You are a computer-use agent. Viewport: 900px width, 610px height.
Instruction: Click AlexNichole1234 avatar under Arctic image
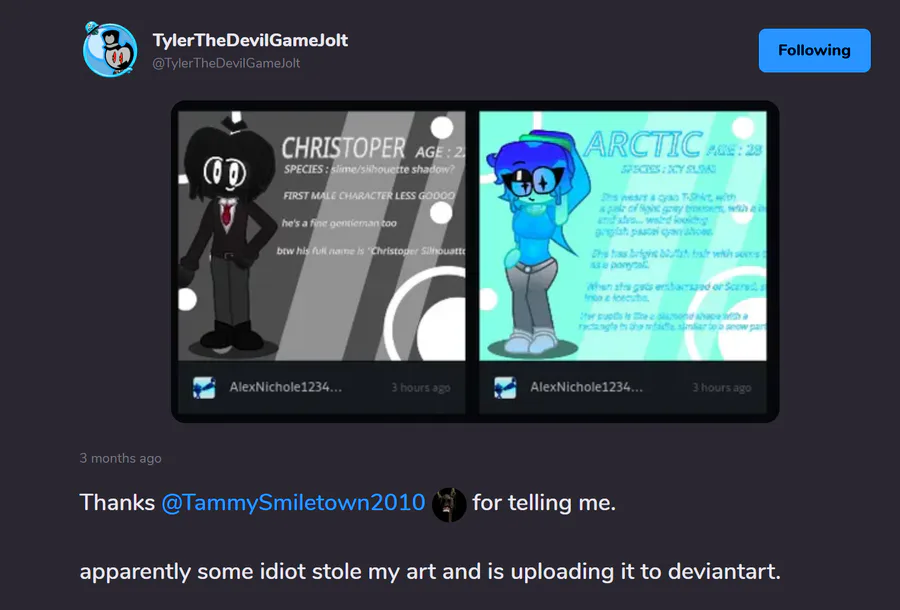[505, 387]
